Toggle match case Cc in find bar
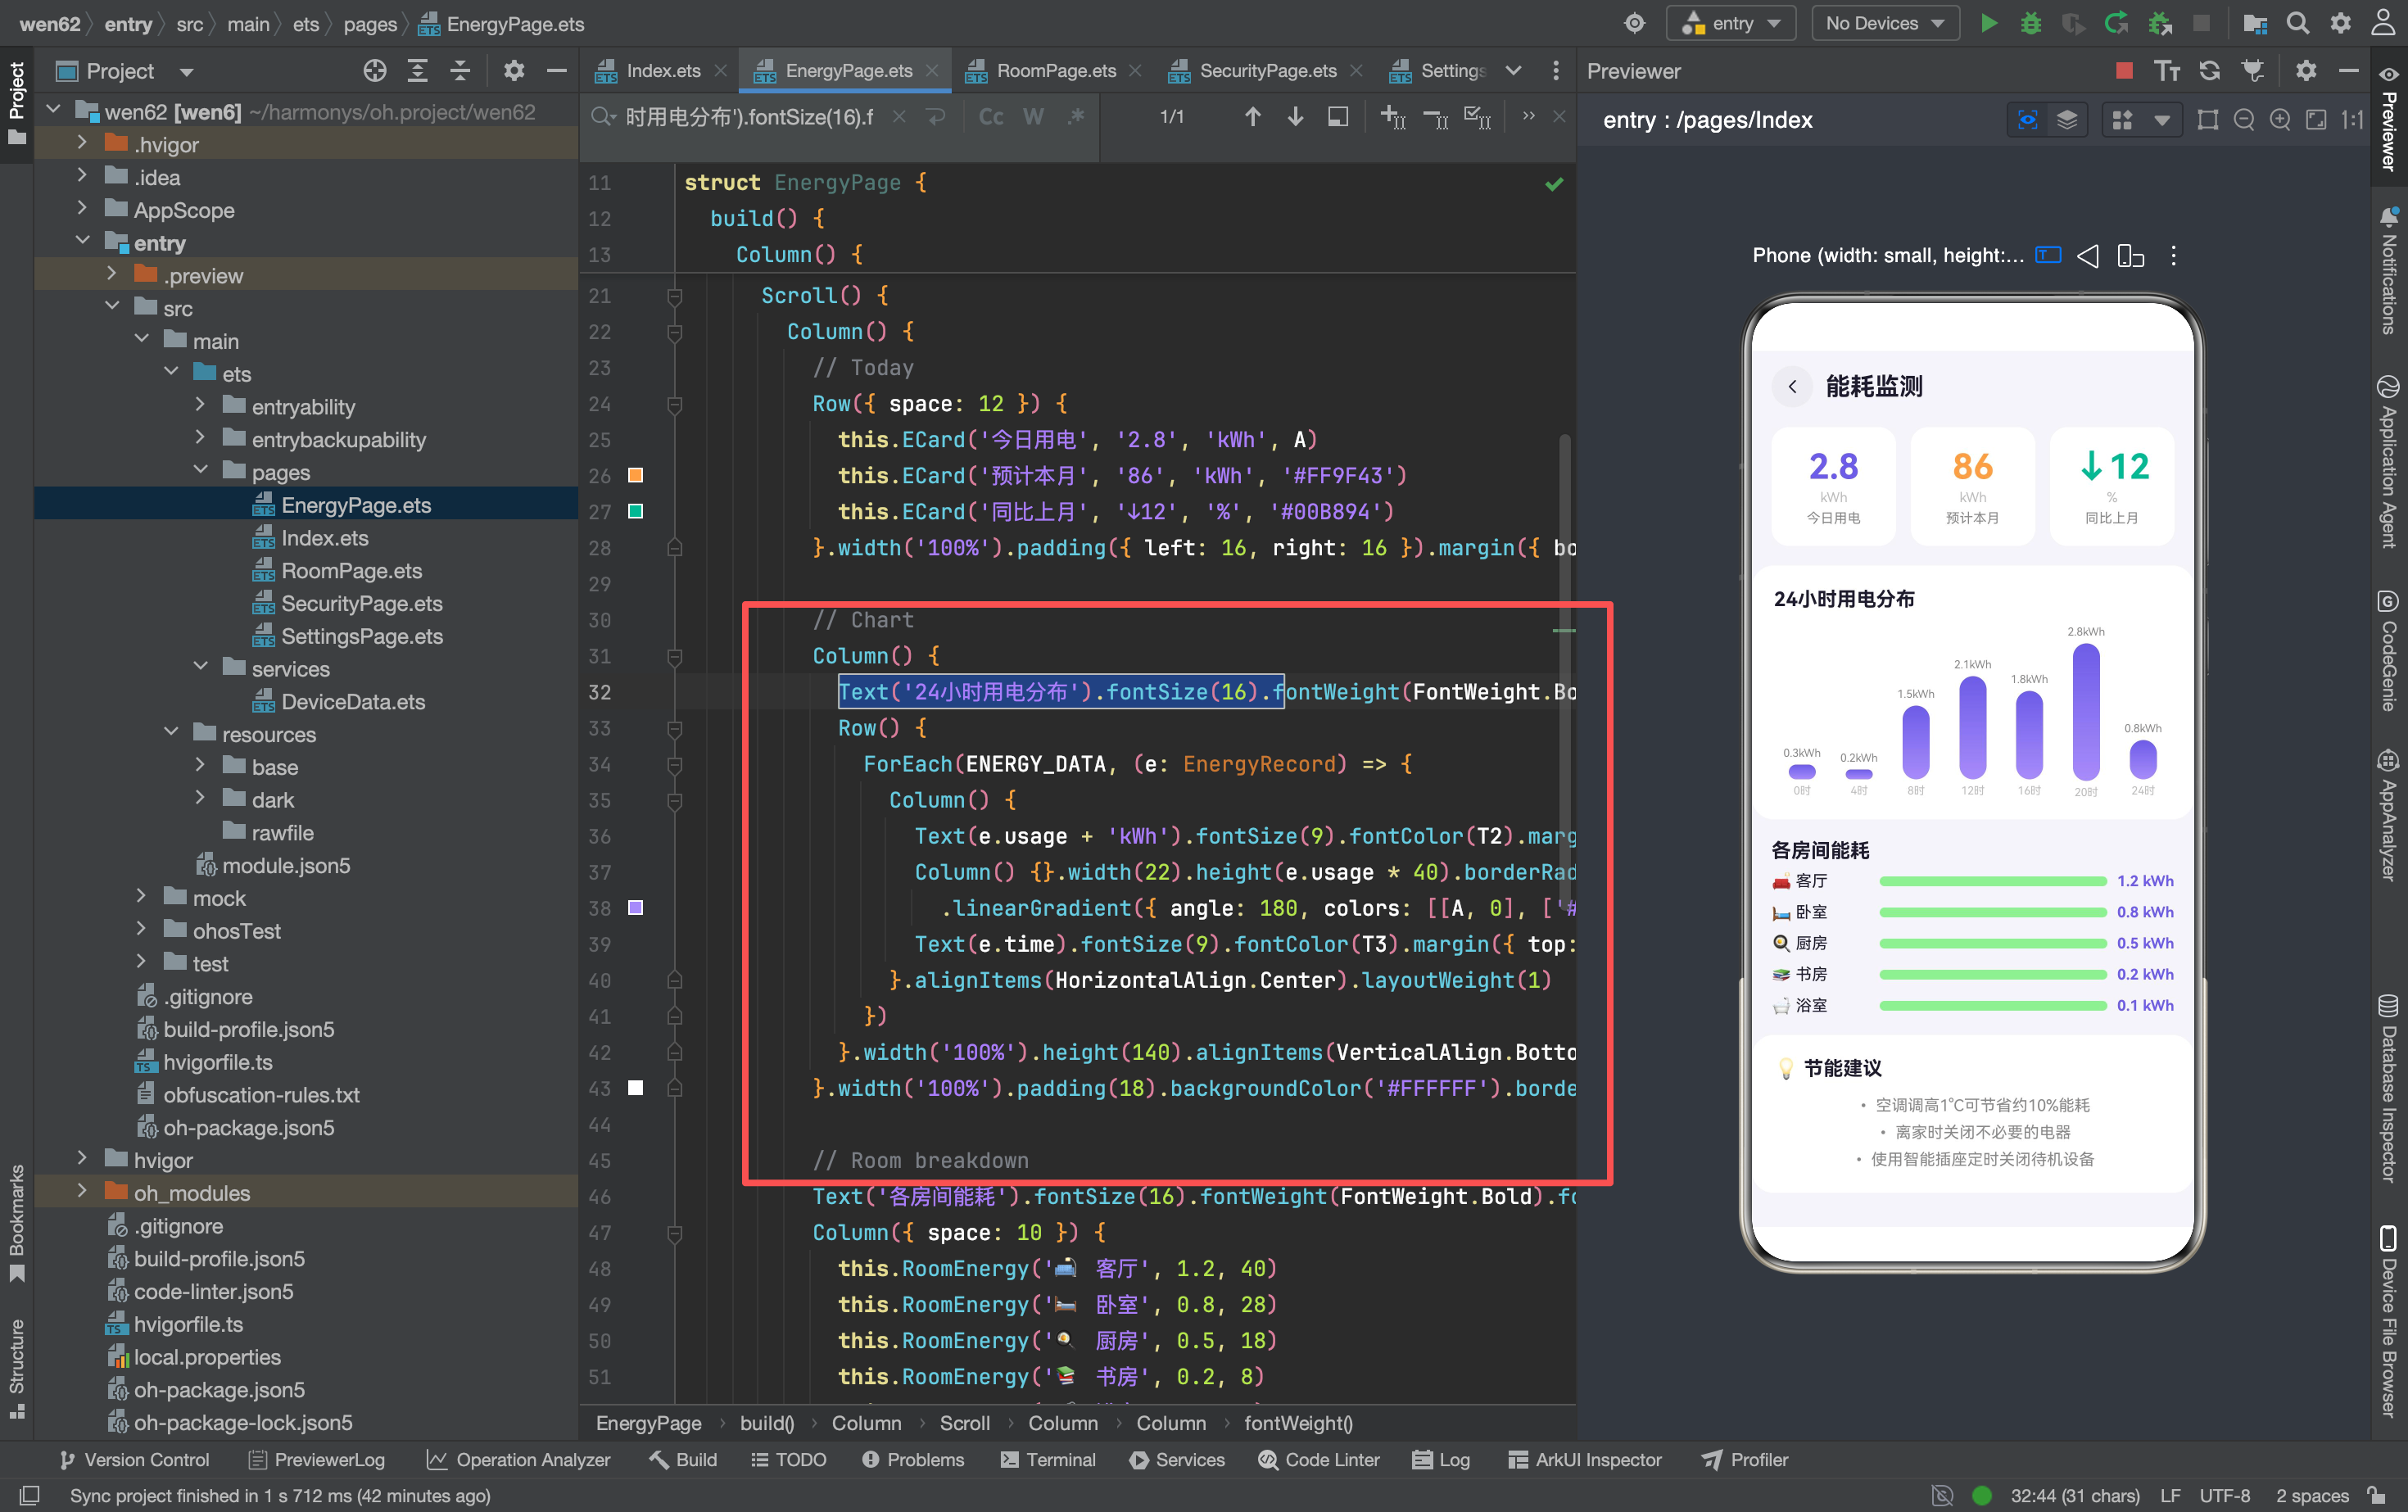 tap(991, 117)
